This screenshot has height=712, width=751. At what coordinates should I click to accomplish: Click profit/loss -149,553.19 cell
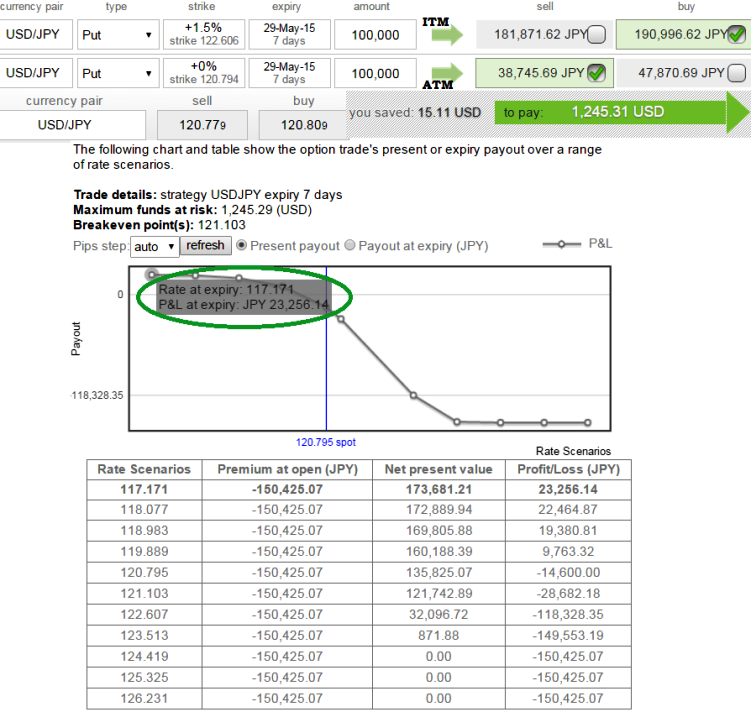(x=569, y=635)
